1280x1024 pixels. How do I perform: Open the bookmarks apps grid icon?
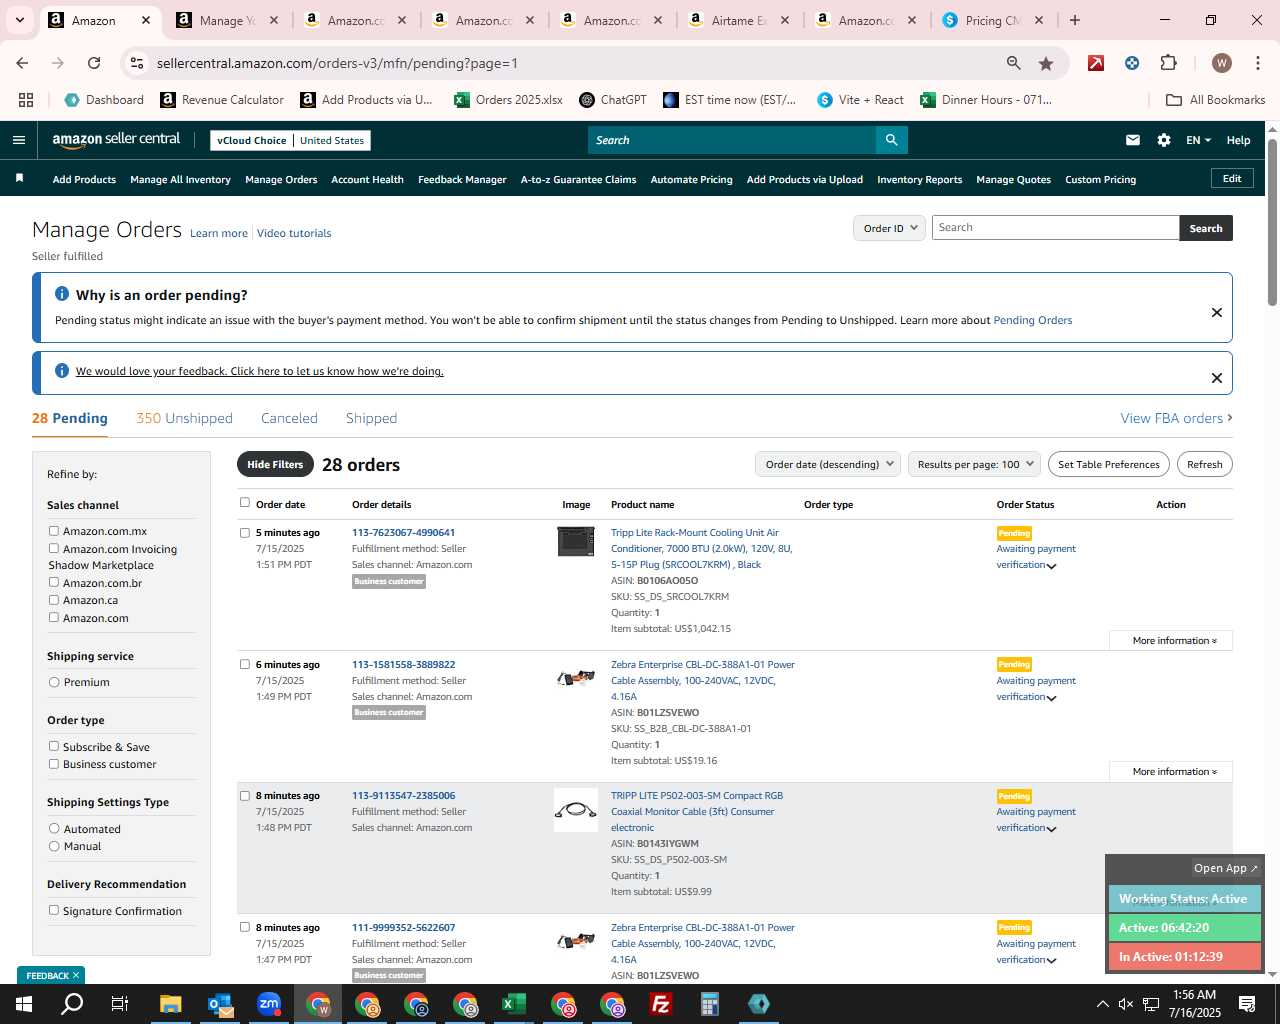tap(26, 100)
